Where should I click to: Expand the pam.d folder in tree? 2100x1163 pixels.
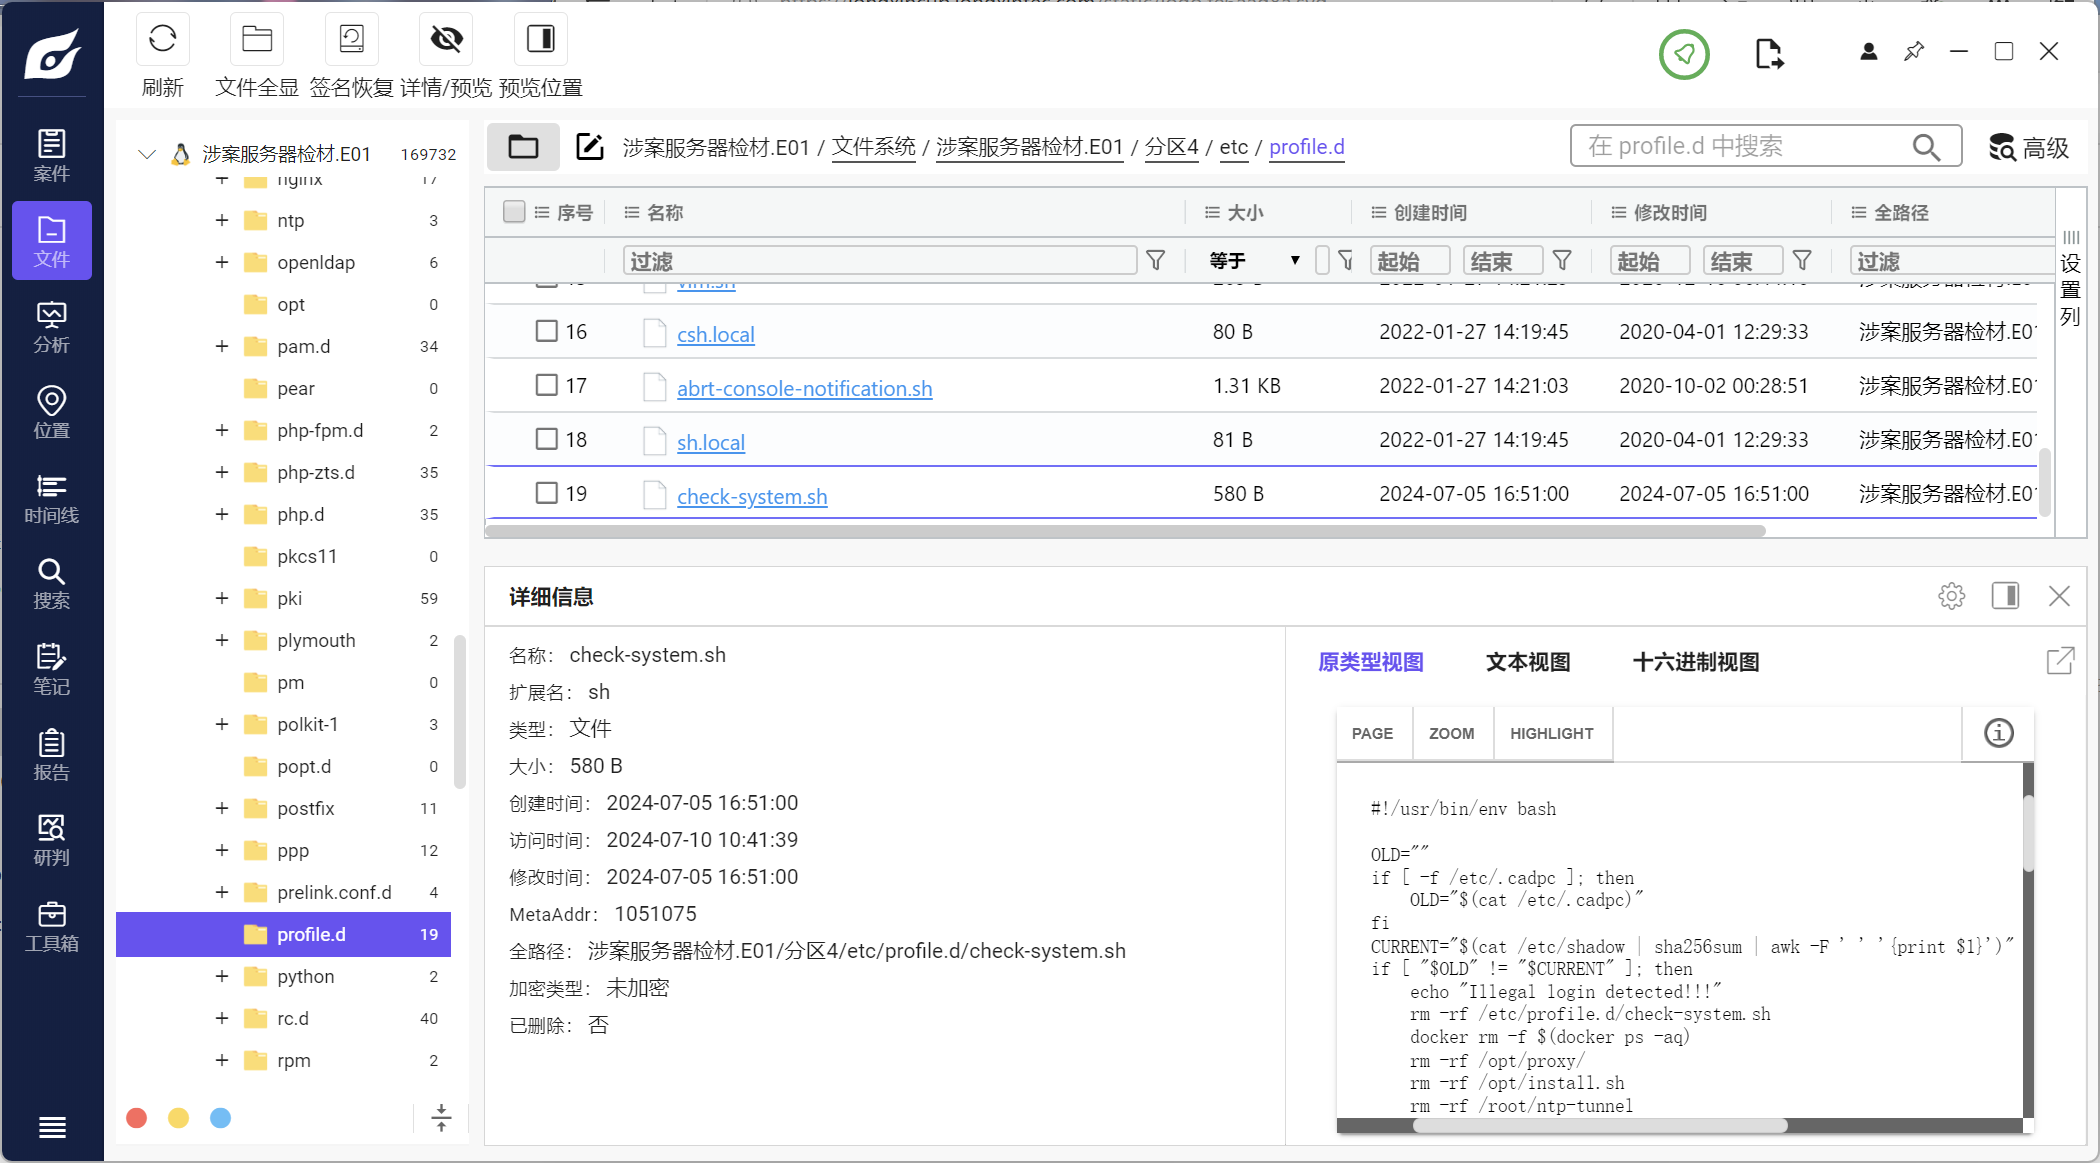pyautogui.click(x=222, y=346)
